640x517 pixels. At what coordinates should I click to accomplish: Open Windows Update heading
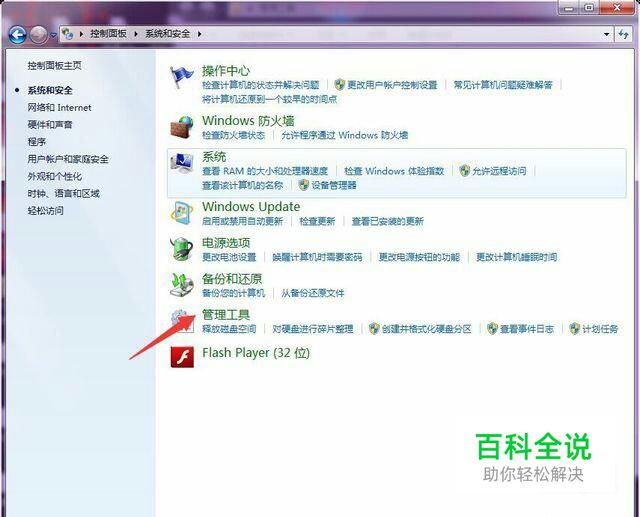251,206
